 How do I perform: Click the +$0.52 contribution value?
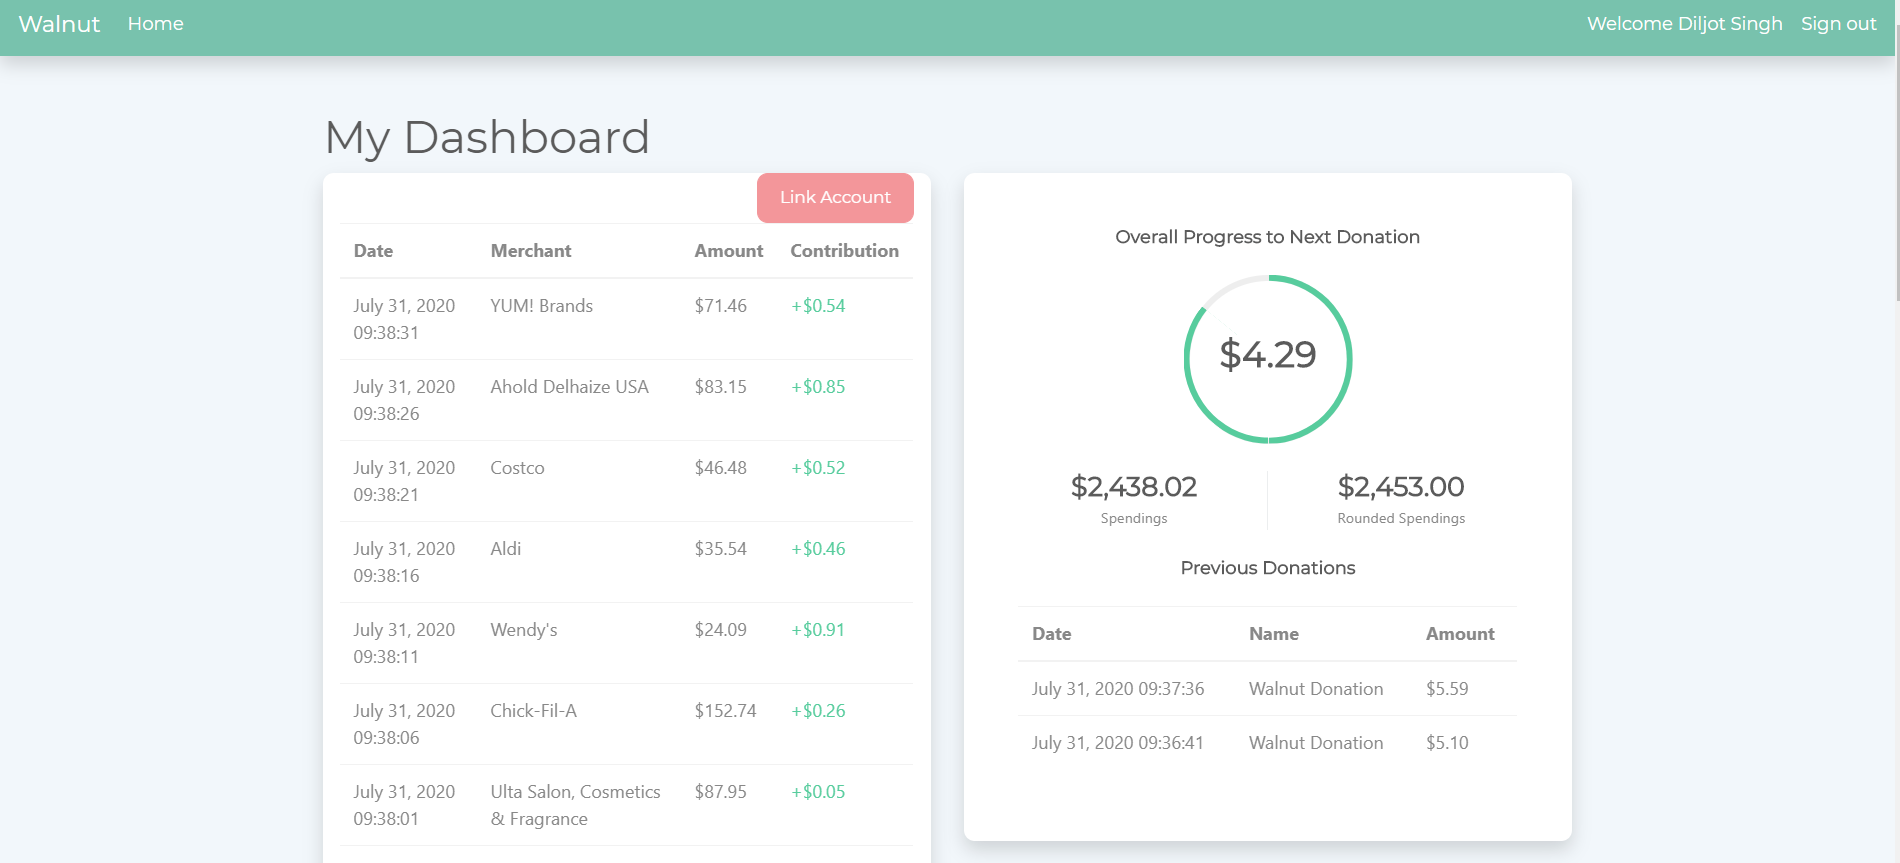[818, 468]
